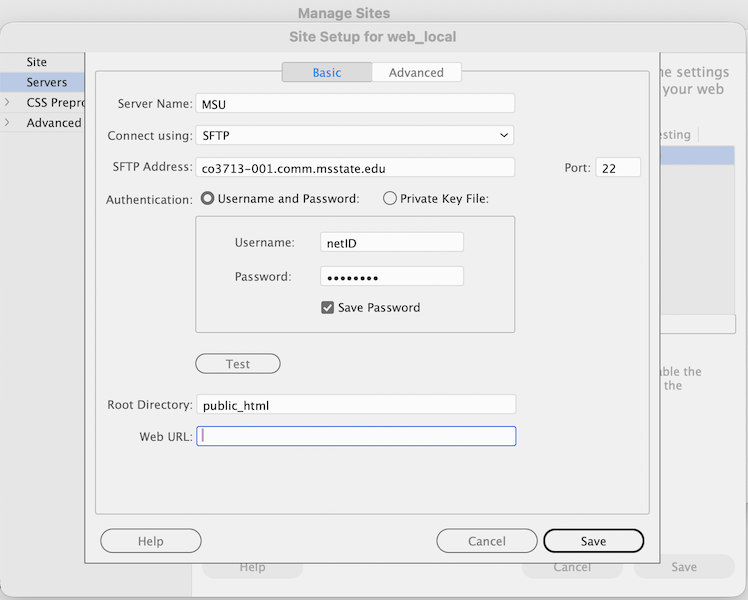Screen dimensions: 748x600
Task: Select the Basic tab
Action: pos(327,72)
